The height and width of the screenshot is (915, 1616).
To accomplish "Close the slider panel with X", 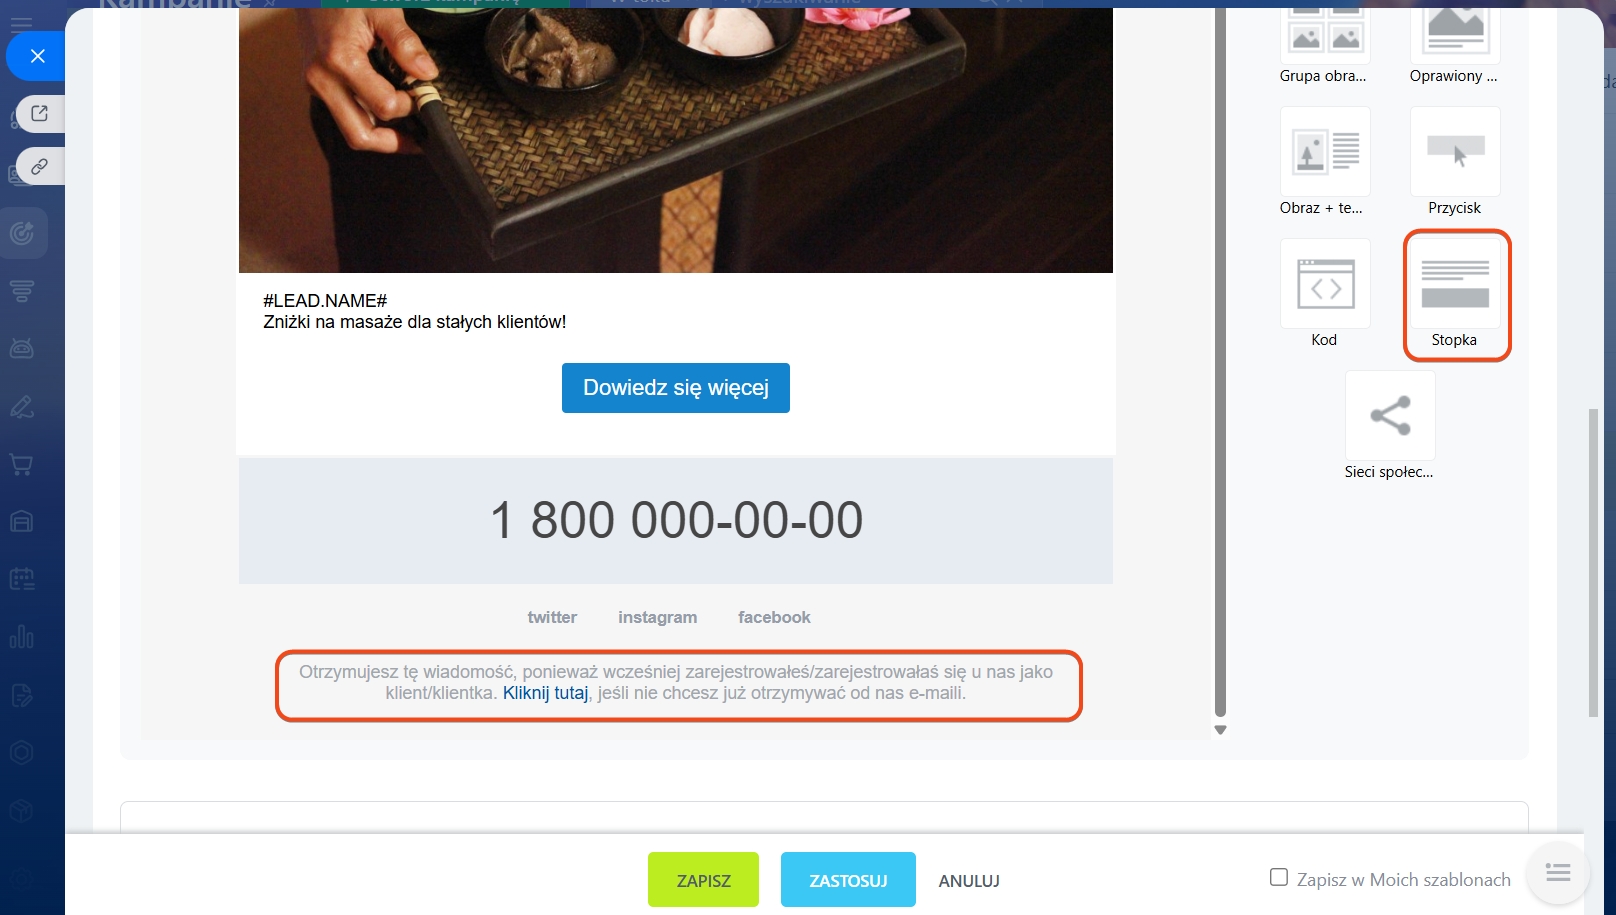I will (x=38, y=56).
